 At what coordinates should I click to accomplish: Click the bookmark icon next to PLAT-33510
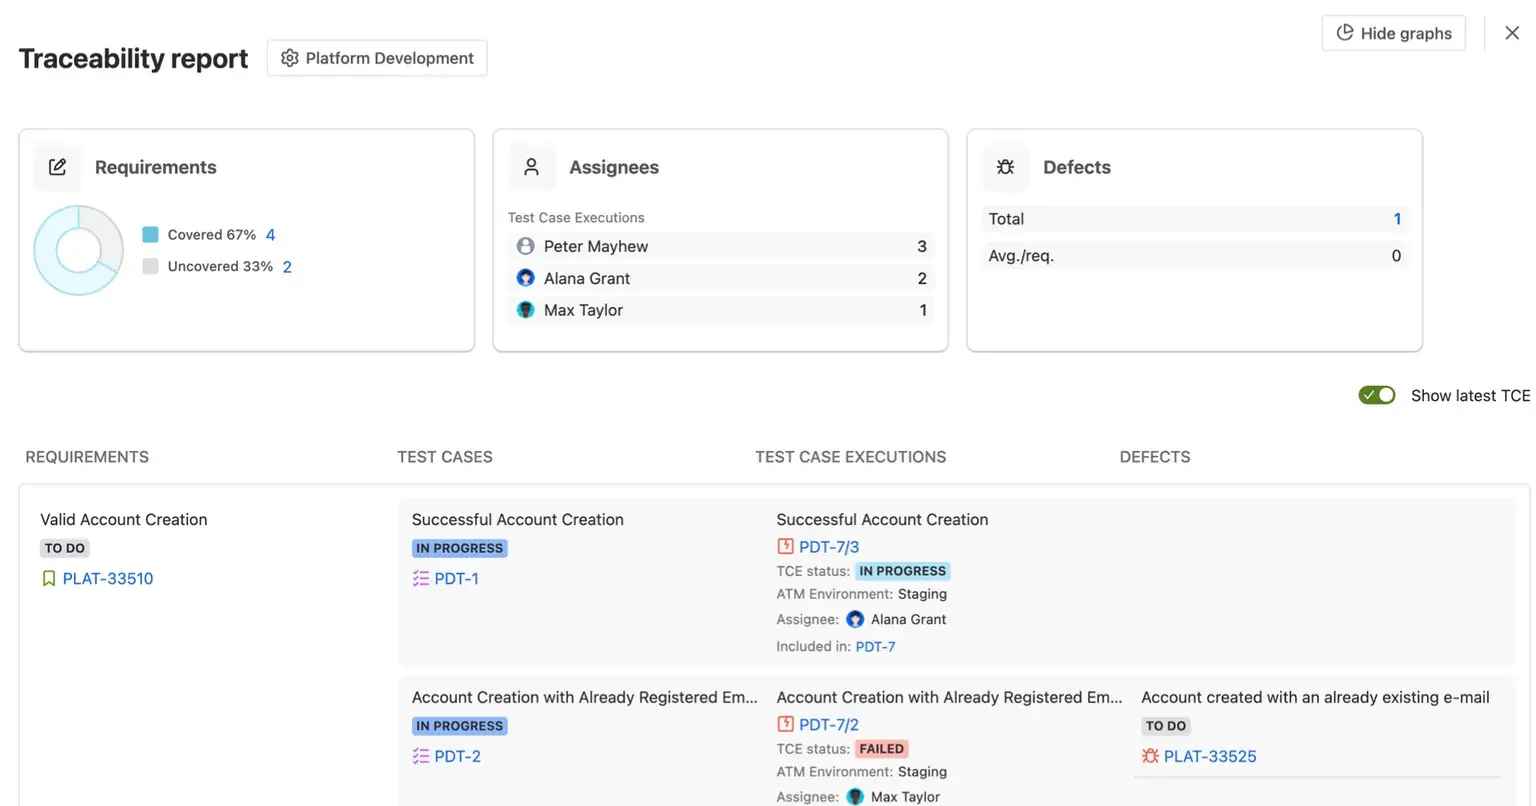pos(47,578)
